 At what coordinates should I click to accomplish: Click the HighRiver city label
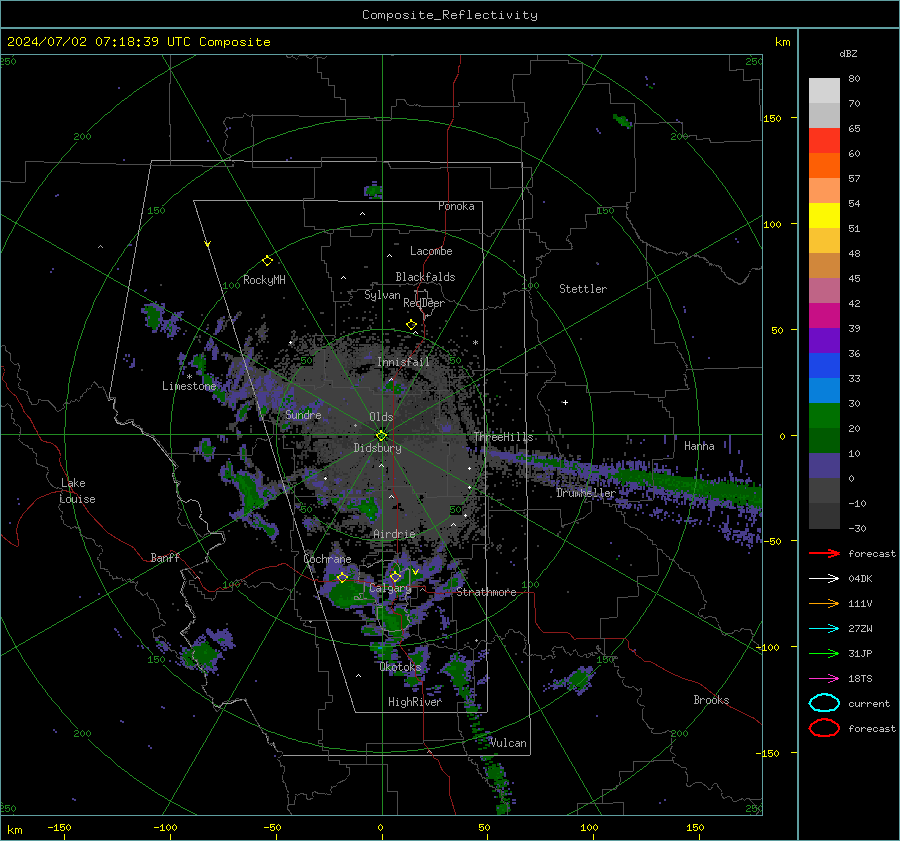coord(415,702)
